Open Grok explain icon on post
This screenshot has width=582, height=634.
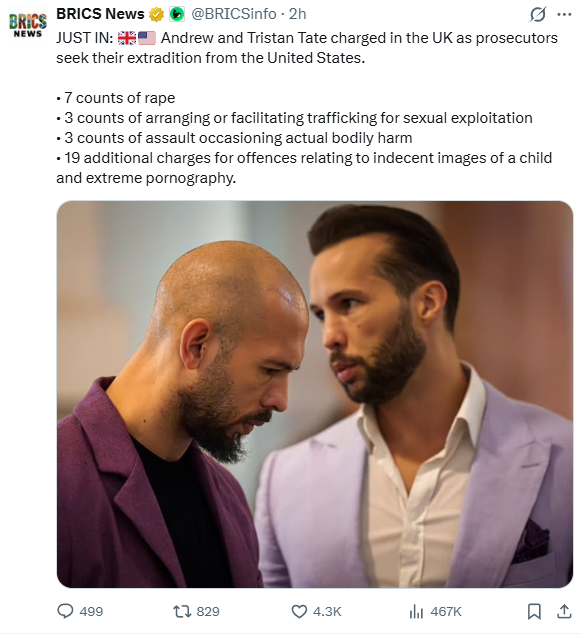538,15
